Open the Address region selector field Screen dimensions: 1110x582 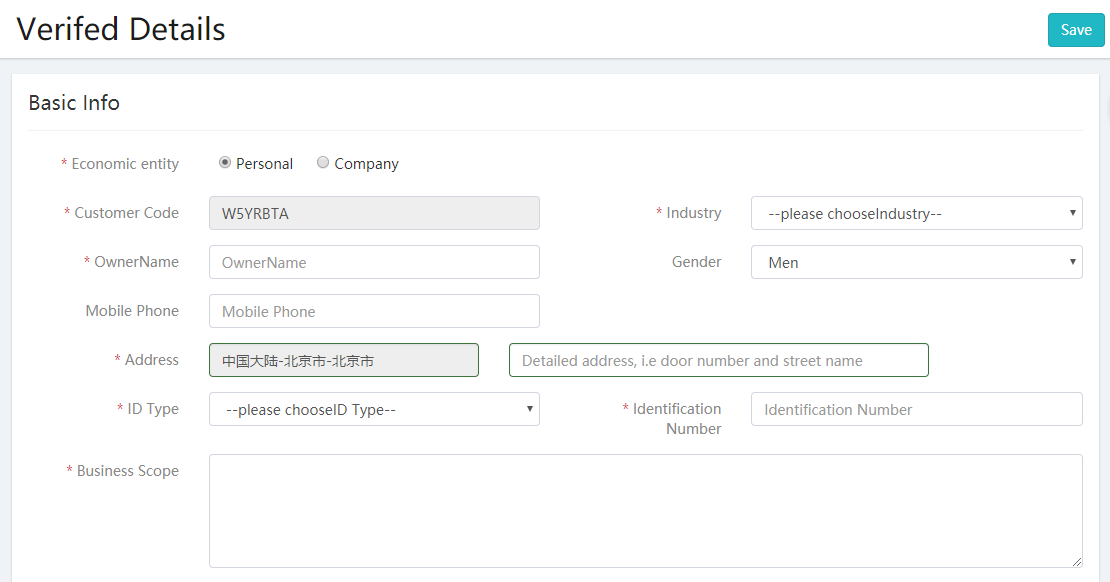[x=343, y=360]
